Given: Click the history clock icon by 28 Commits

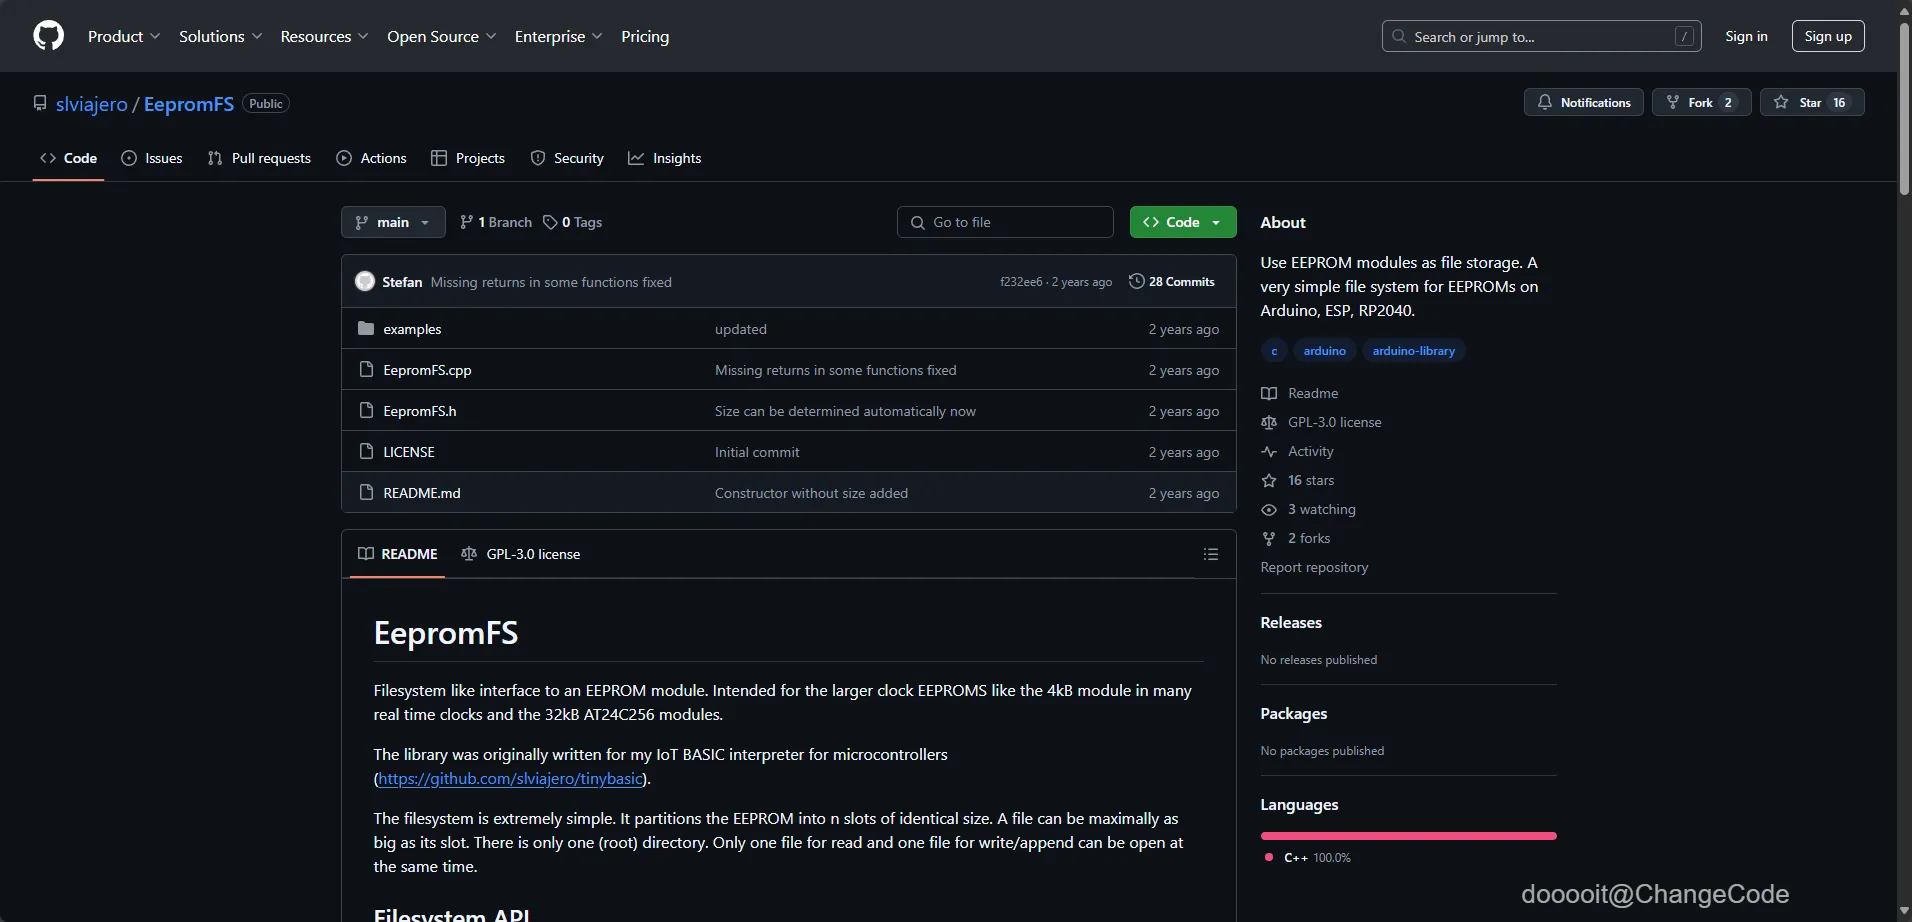Looking at the screenshot, I should pos(1137,281).
